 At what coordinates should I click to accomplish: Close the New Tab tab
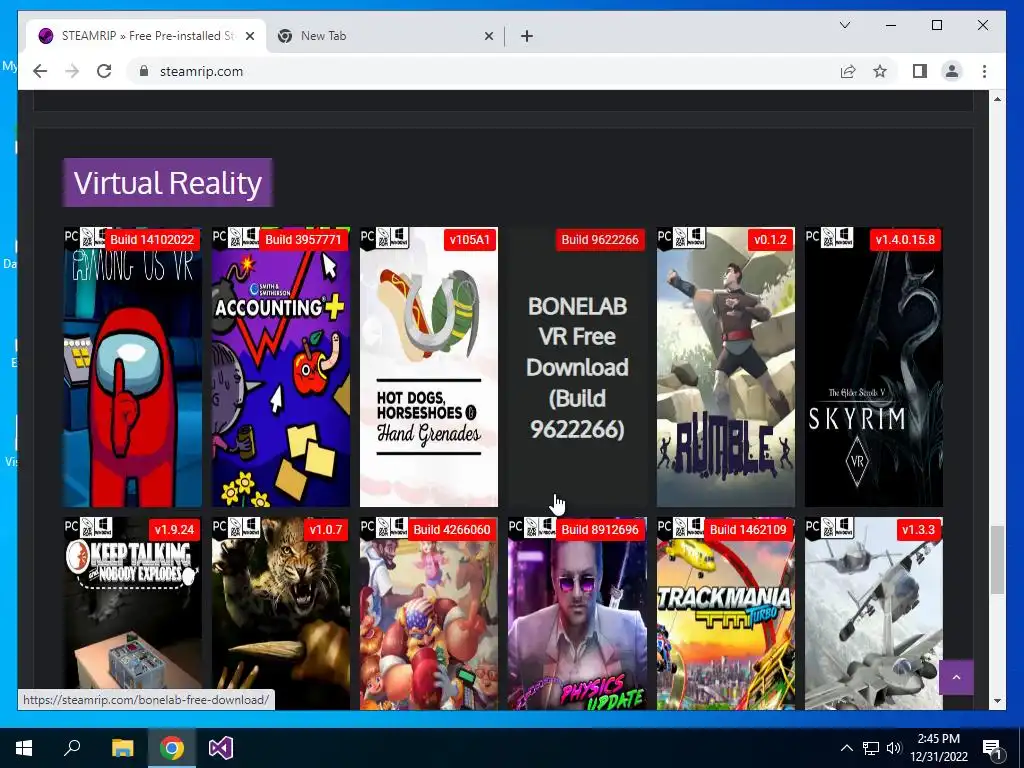click(x=488, y=36)
